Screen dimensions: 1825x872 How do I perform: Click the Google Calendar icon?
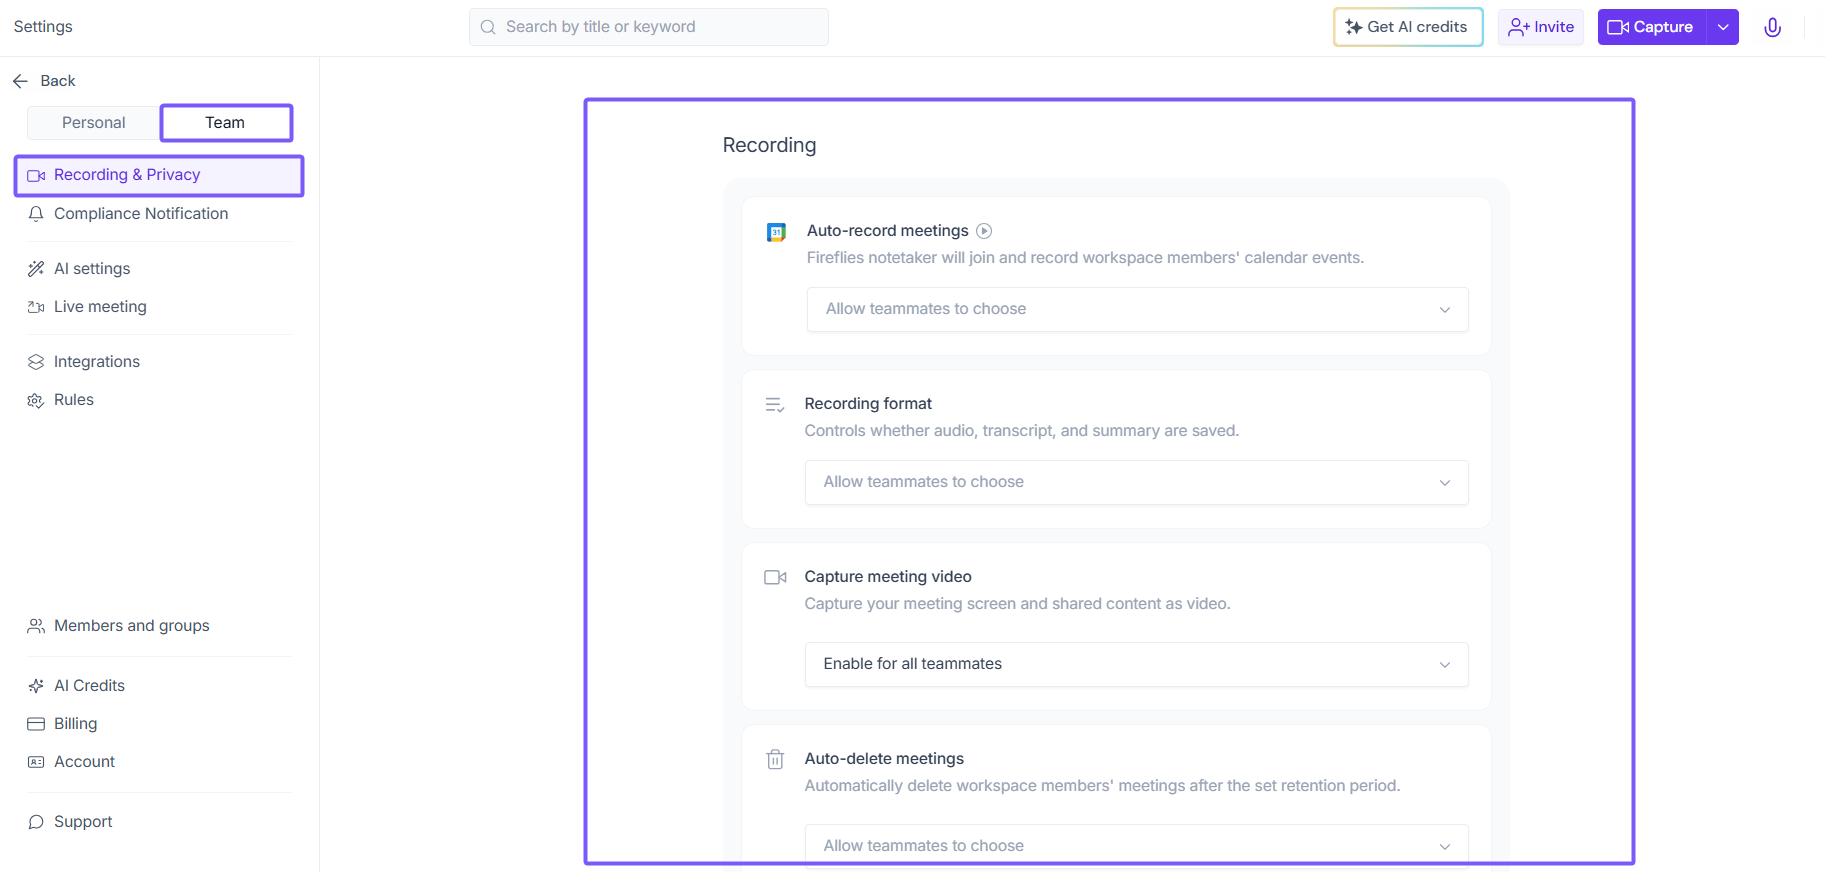776,232
